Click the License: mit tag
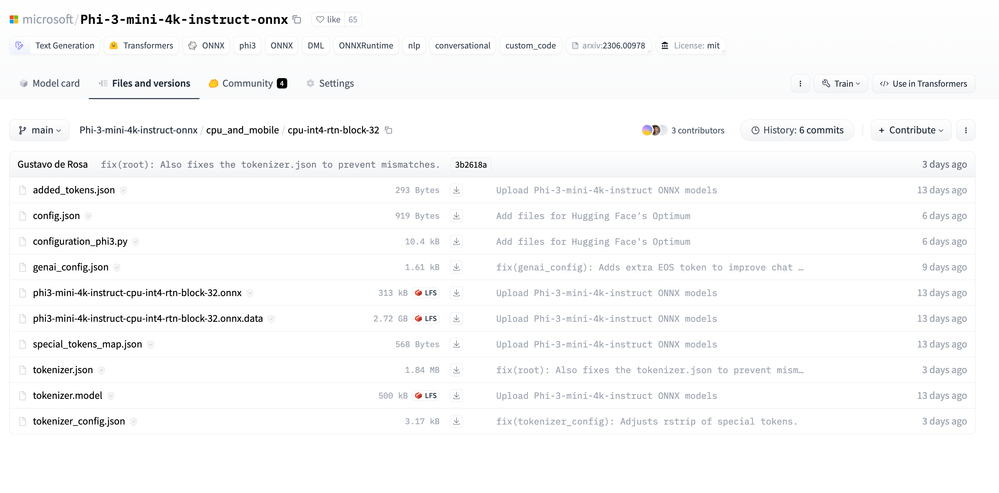This screenshot has height=493, width=999. click(x=691, y=46)
